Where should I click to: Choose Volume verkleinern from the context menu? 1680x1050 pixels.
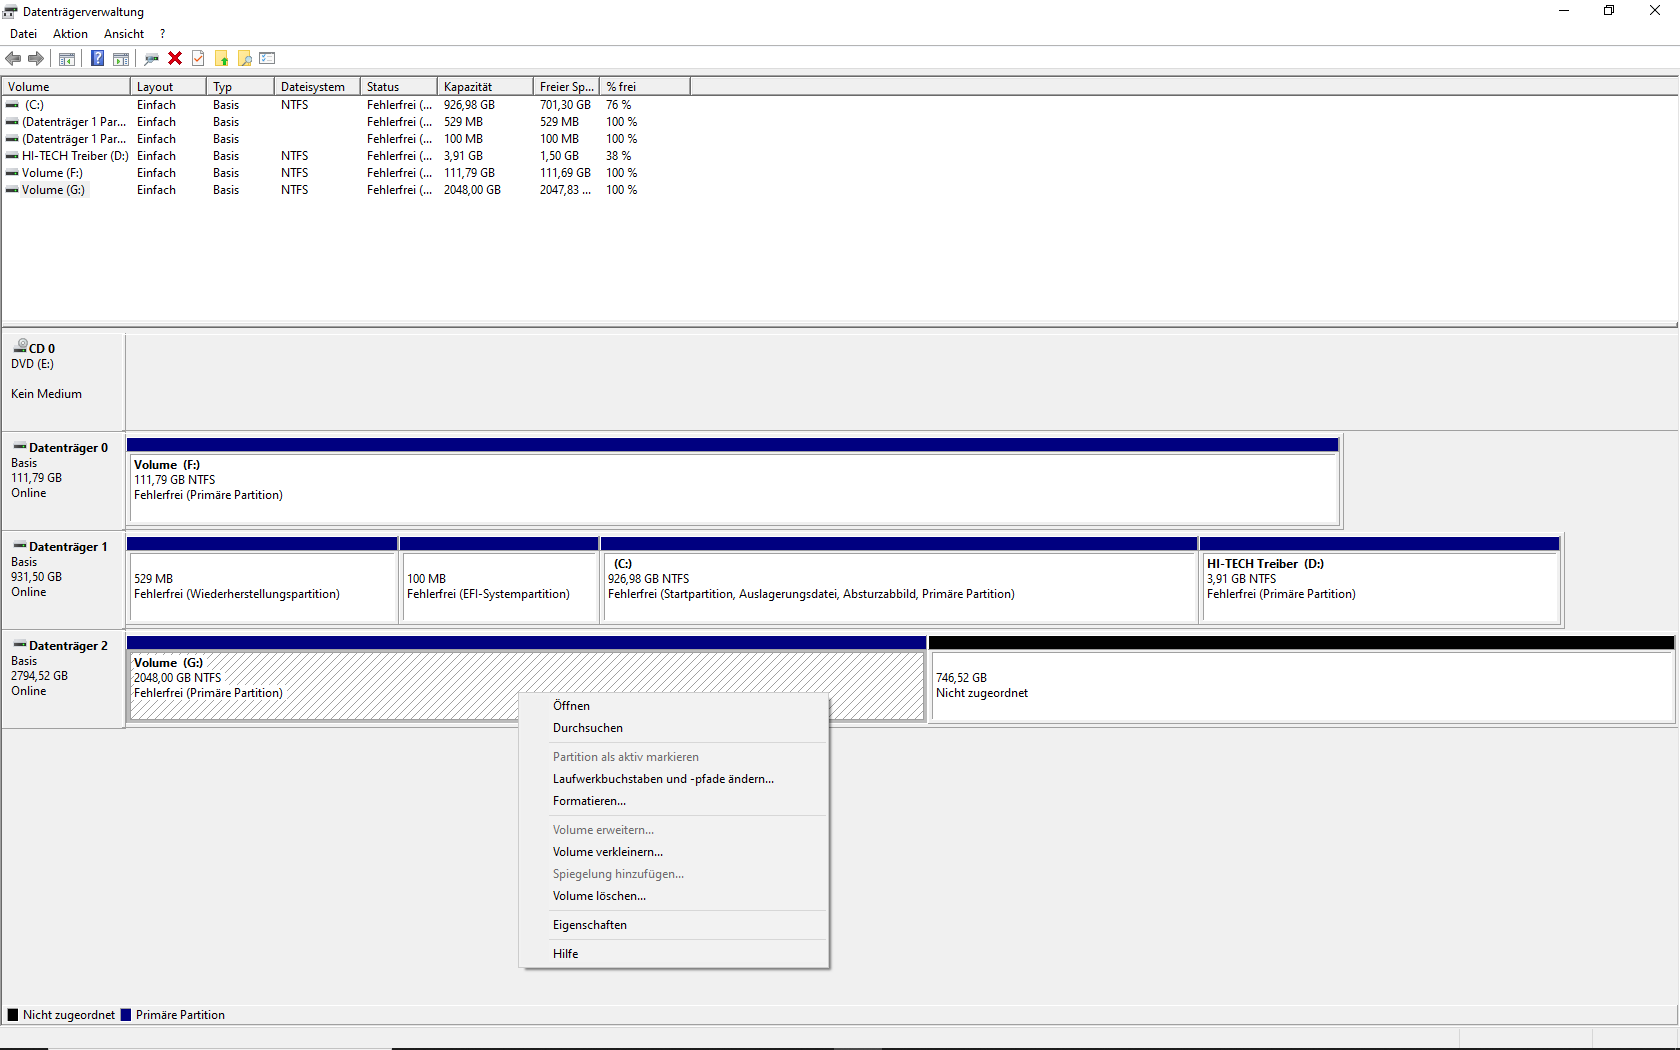pos(674,852)
